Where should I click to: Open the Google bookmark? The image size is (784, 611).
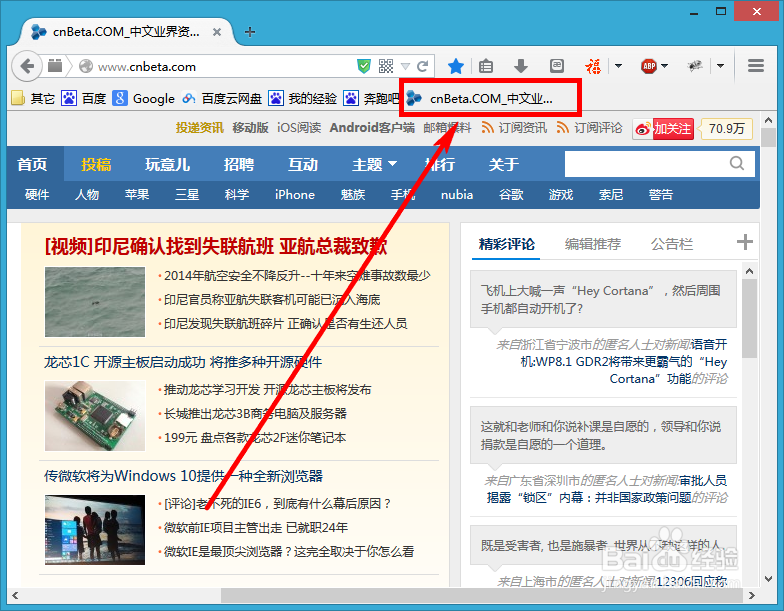click(144, 98)
